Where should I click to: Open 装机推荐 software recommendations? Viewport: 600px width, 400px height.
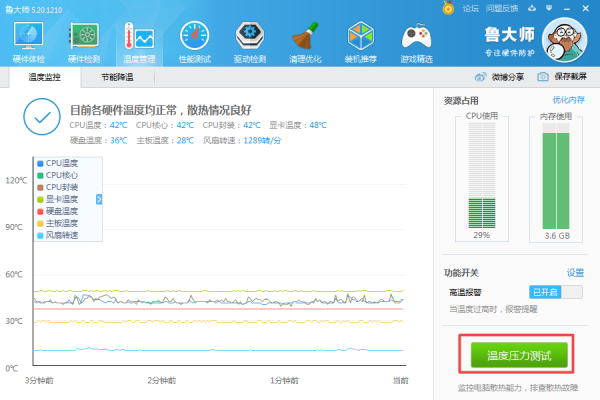coord(360,42)
